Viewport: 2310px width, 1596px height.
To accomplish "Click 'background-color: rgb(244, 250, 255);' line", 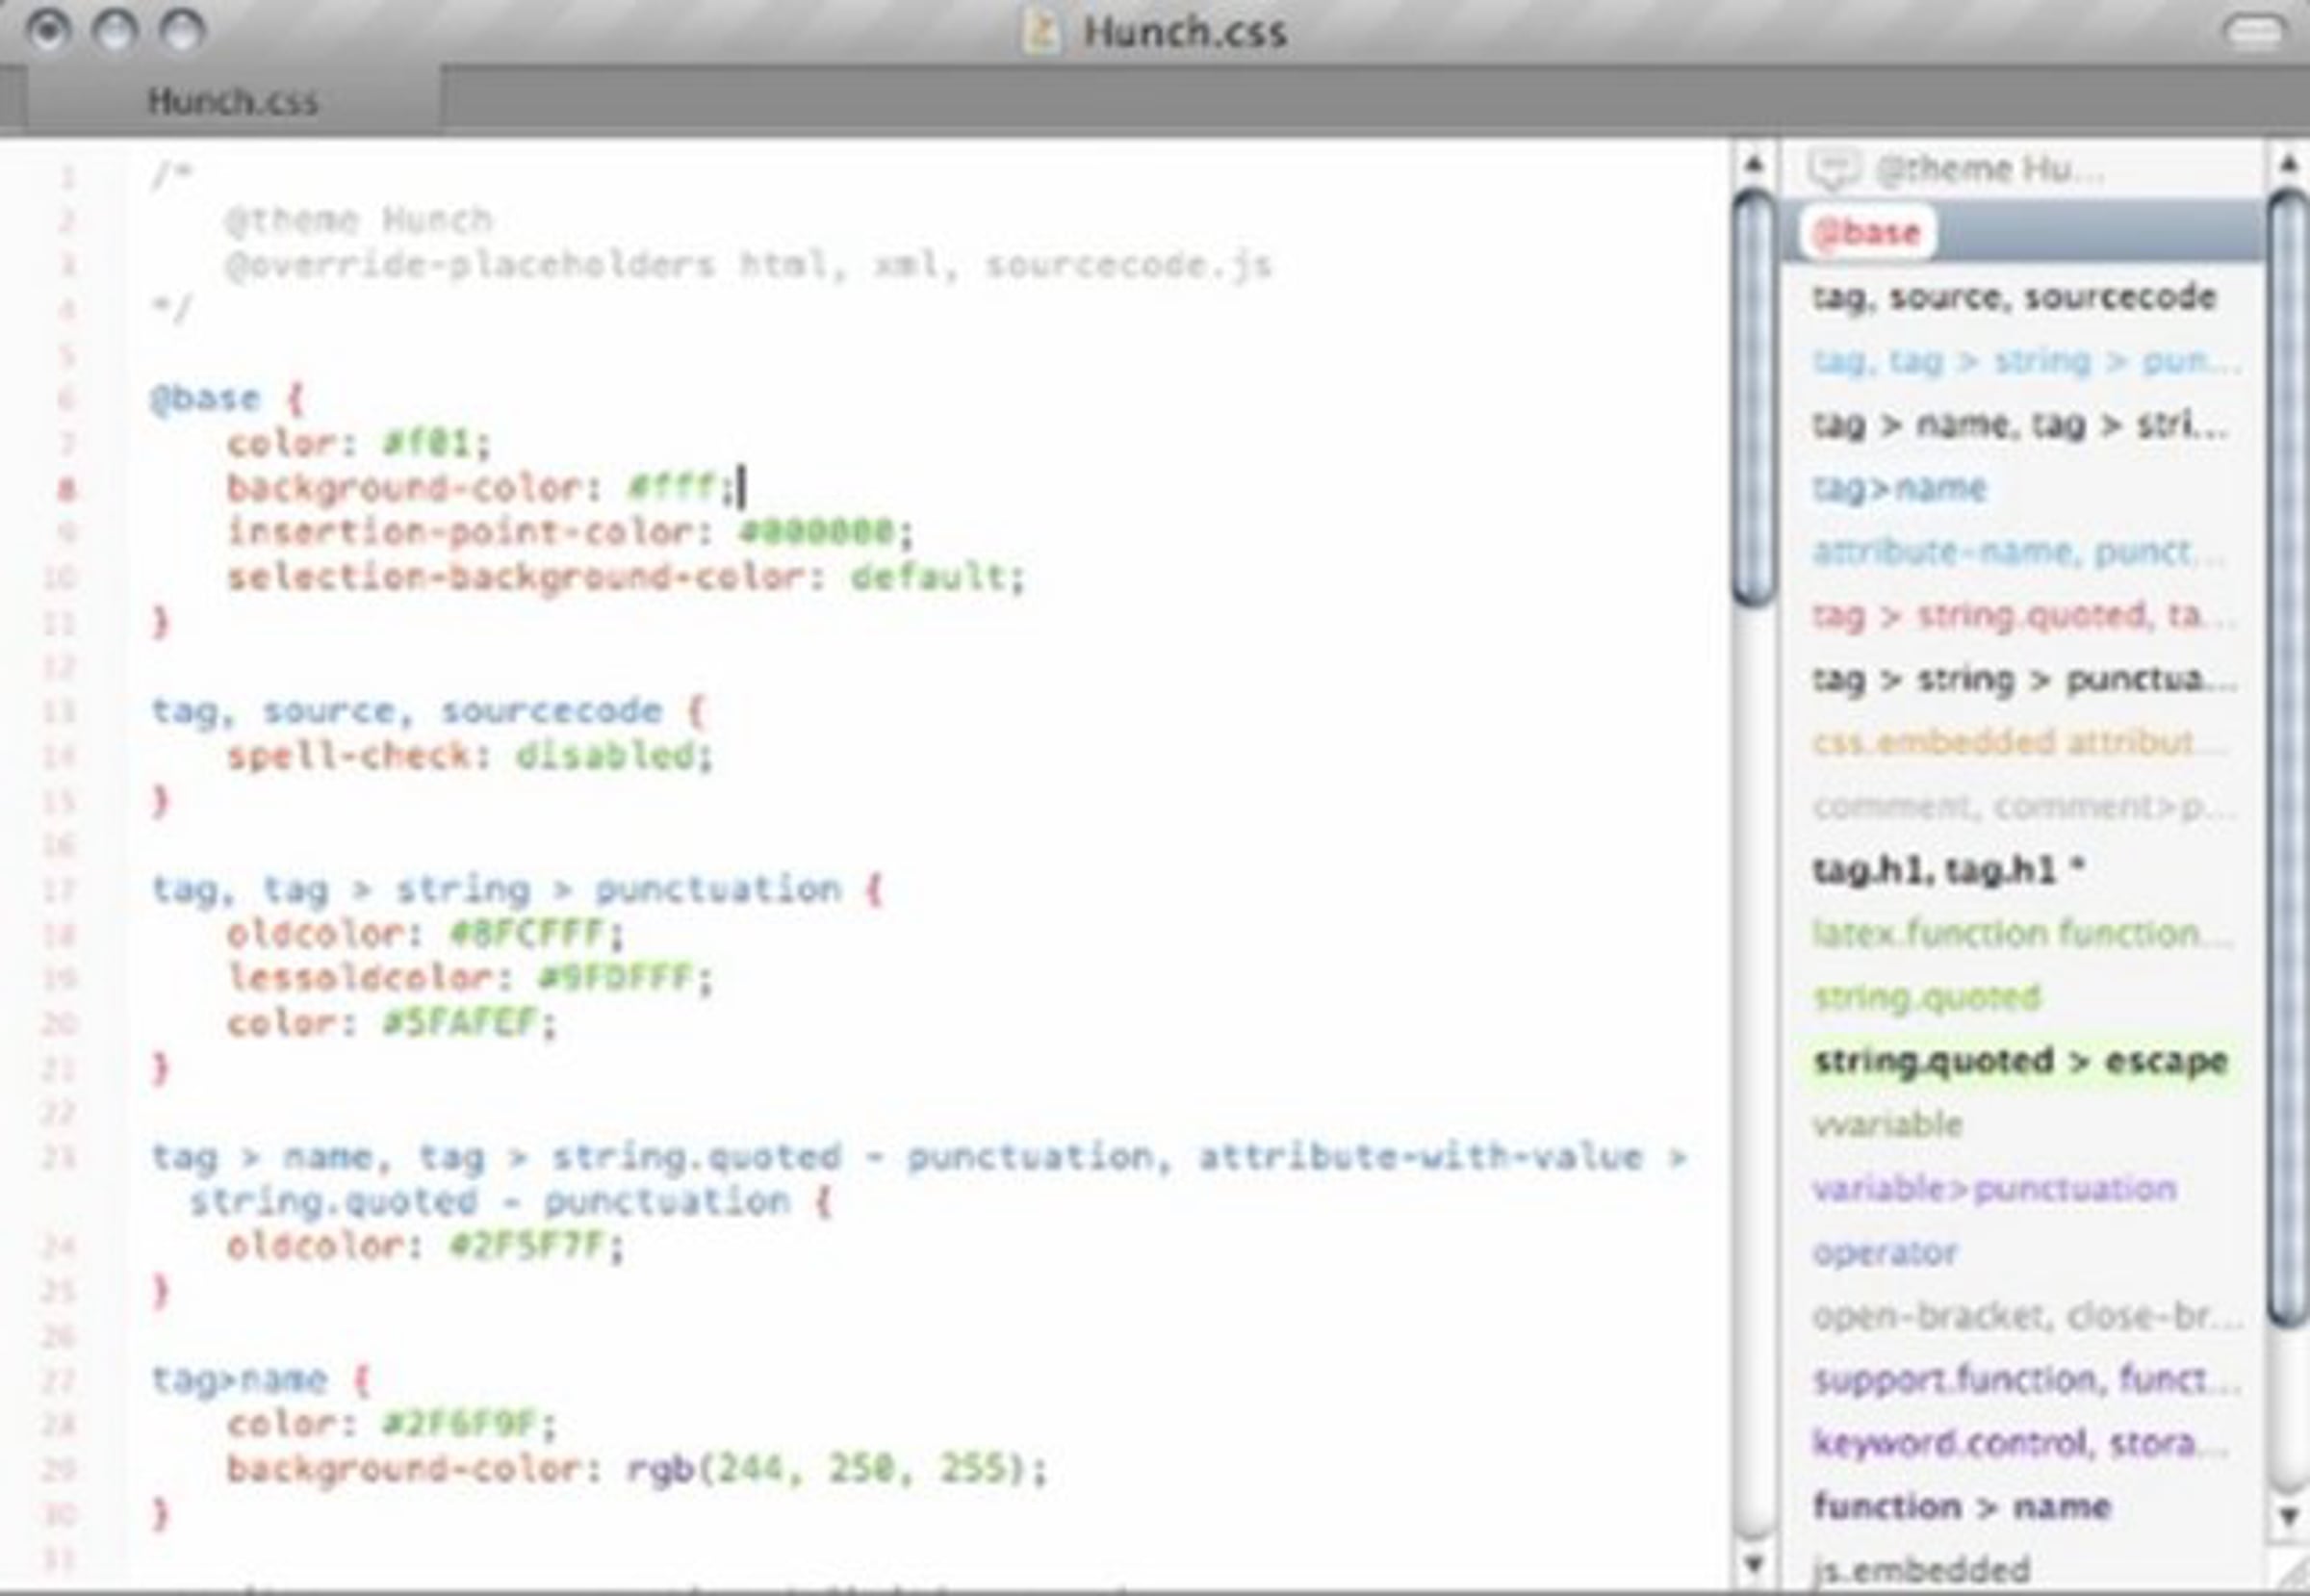I will tap(637, 1469).
